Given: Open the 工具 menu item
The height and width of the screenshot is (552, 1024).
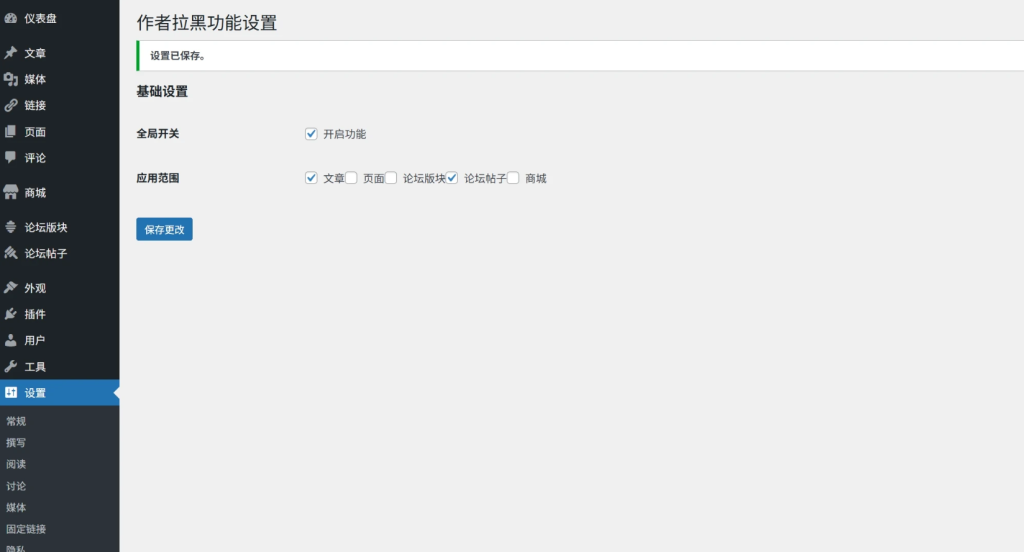Looking at the screenshot, I should coord(59,366).
